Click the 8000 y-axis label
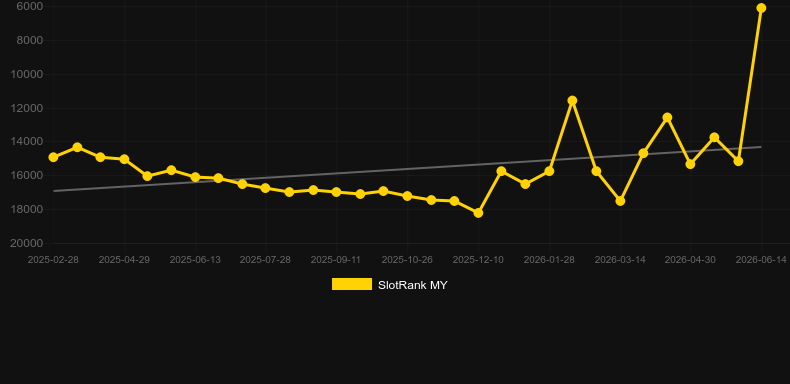The height and width of the screenshot is (384, 790). [30, 40]
